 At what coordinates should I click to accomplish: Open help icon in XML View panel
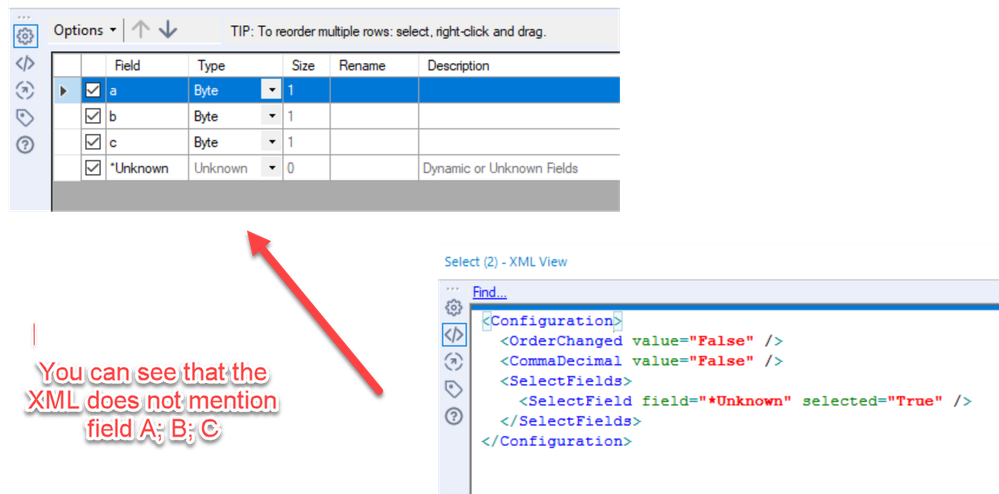click(453, 416)
